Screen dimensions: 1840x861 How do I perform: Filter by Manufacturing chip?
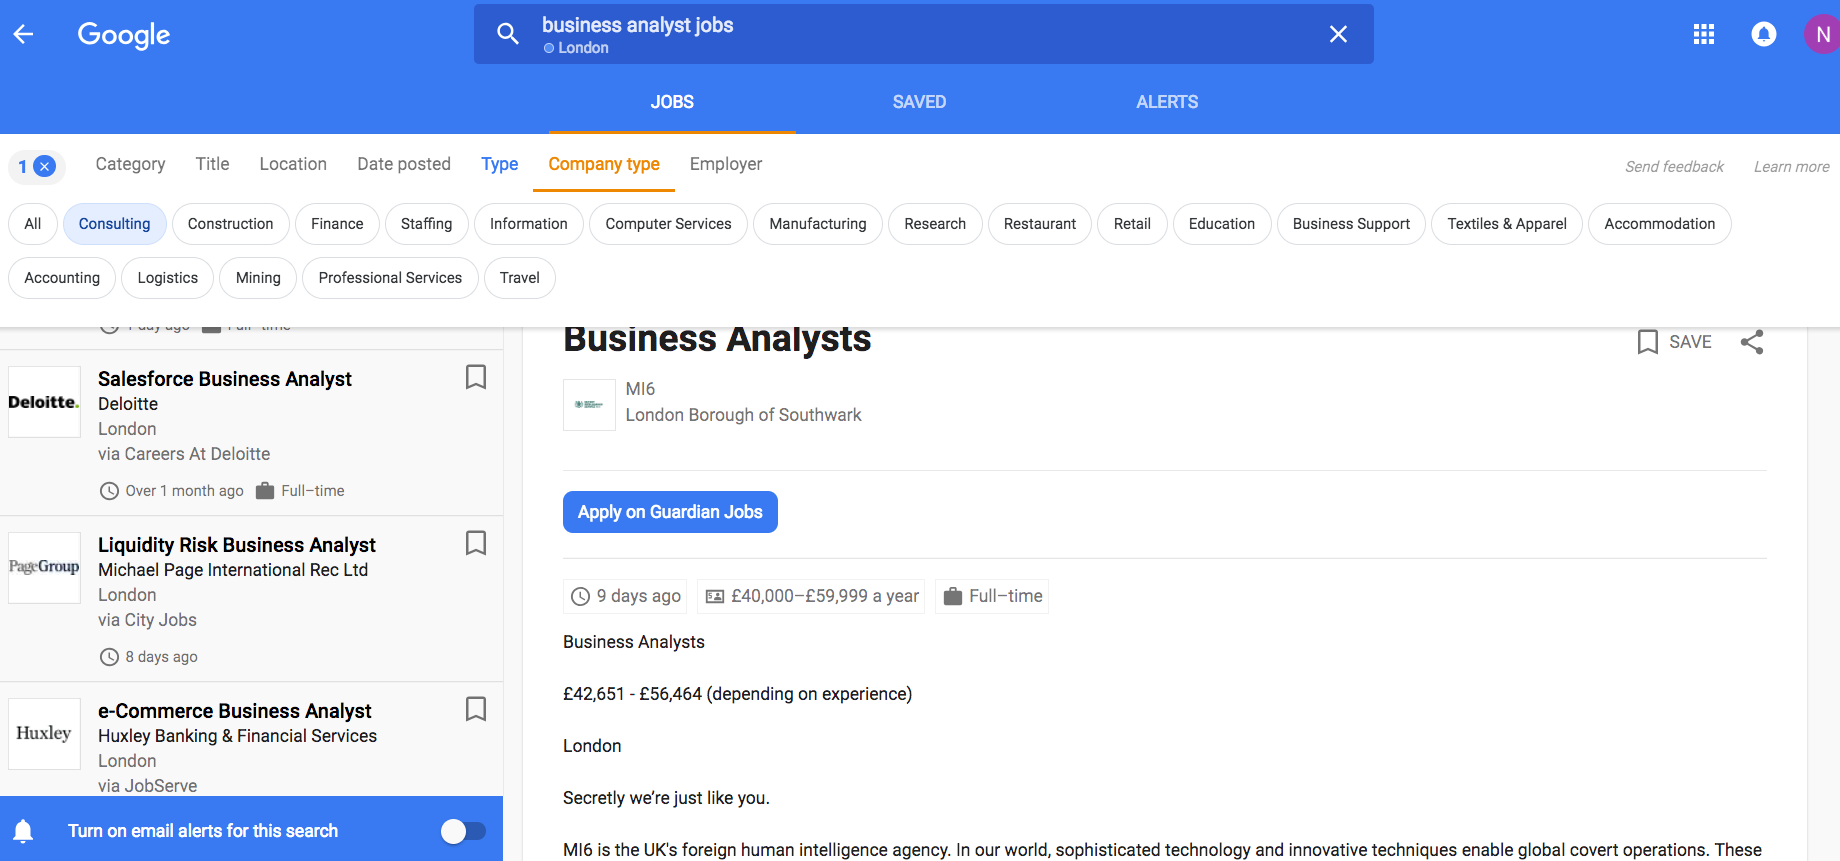point(818,224)
